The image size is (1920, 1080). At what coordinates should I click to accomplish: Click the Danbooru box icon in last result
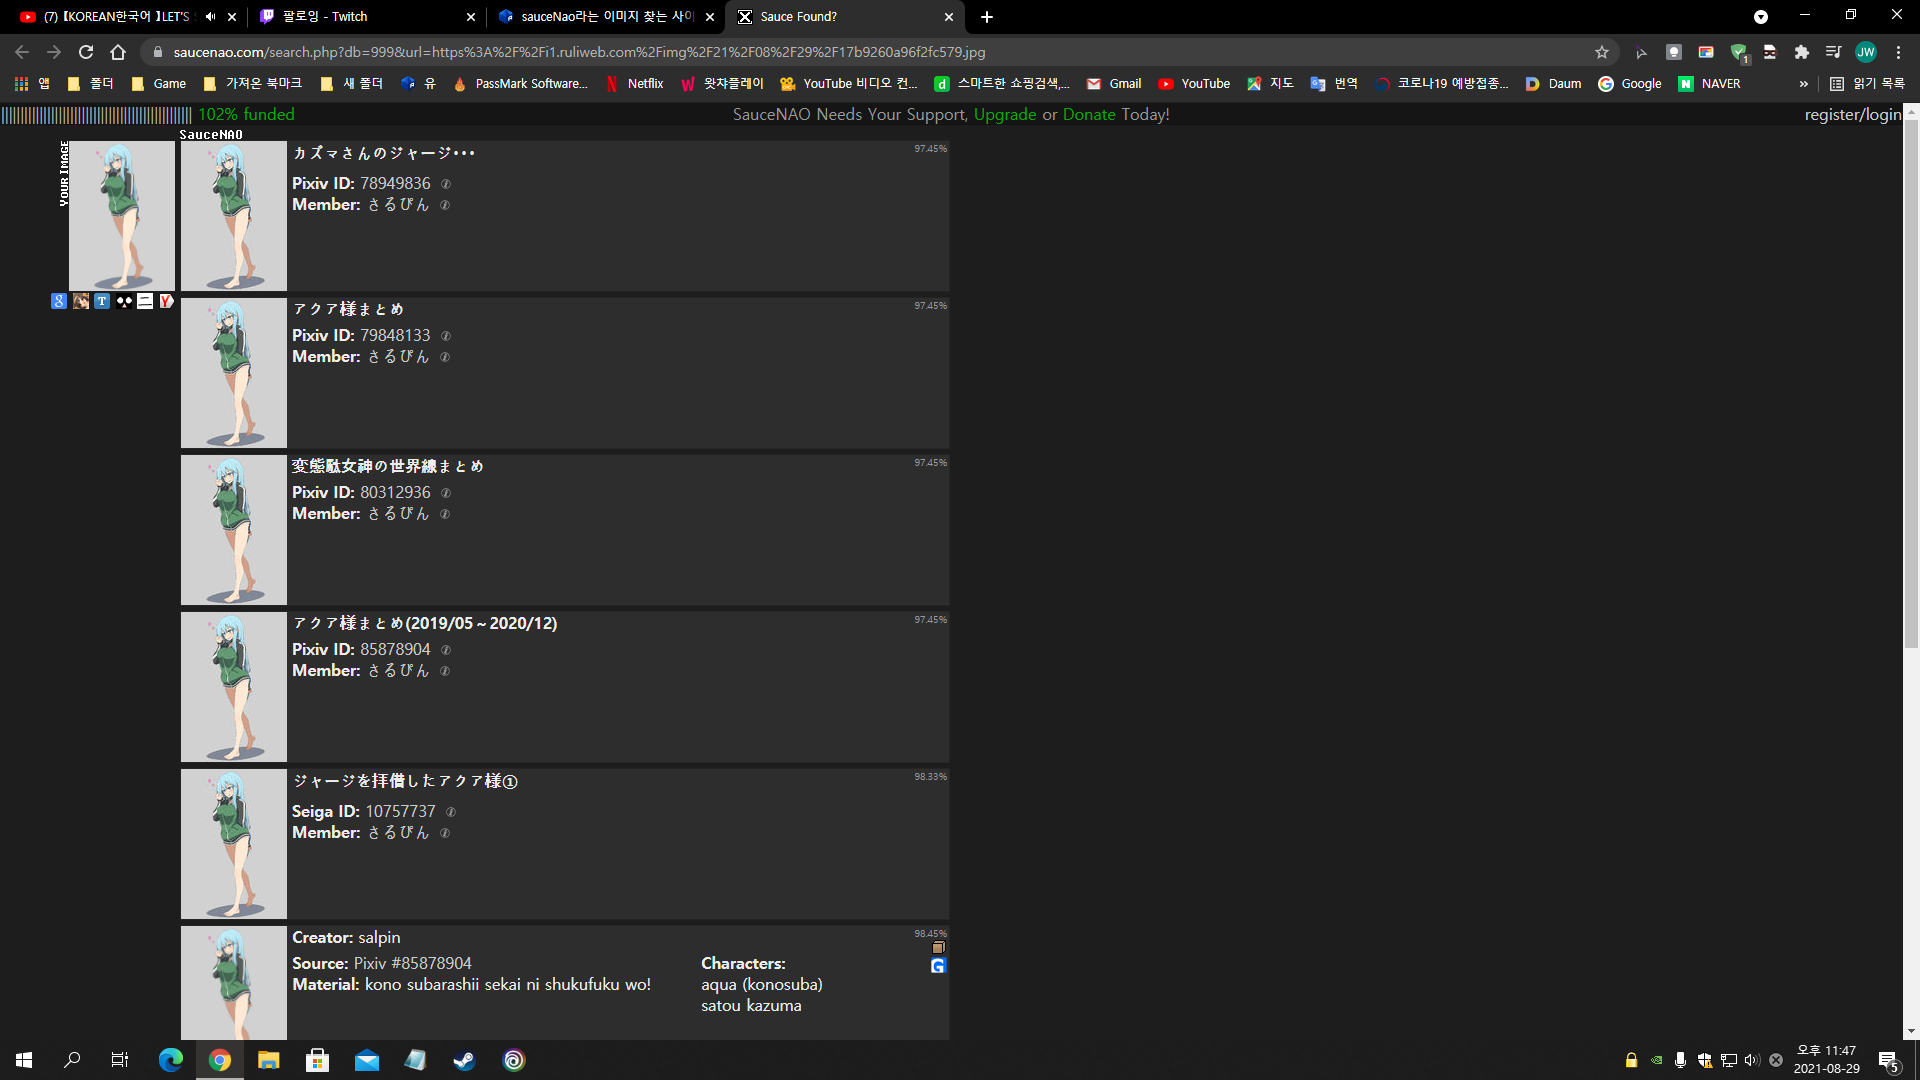[x=938, y=947]
